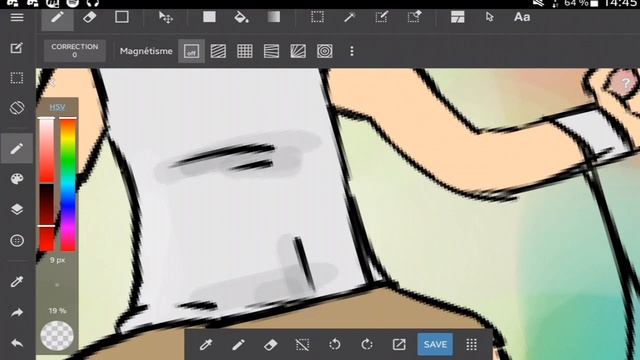The height and width of the screenshot is (360, 640).
Task: Tap the 19 % opacity control
Action: [x=57, y=311]
